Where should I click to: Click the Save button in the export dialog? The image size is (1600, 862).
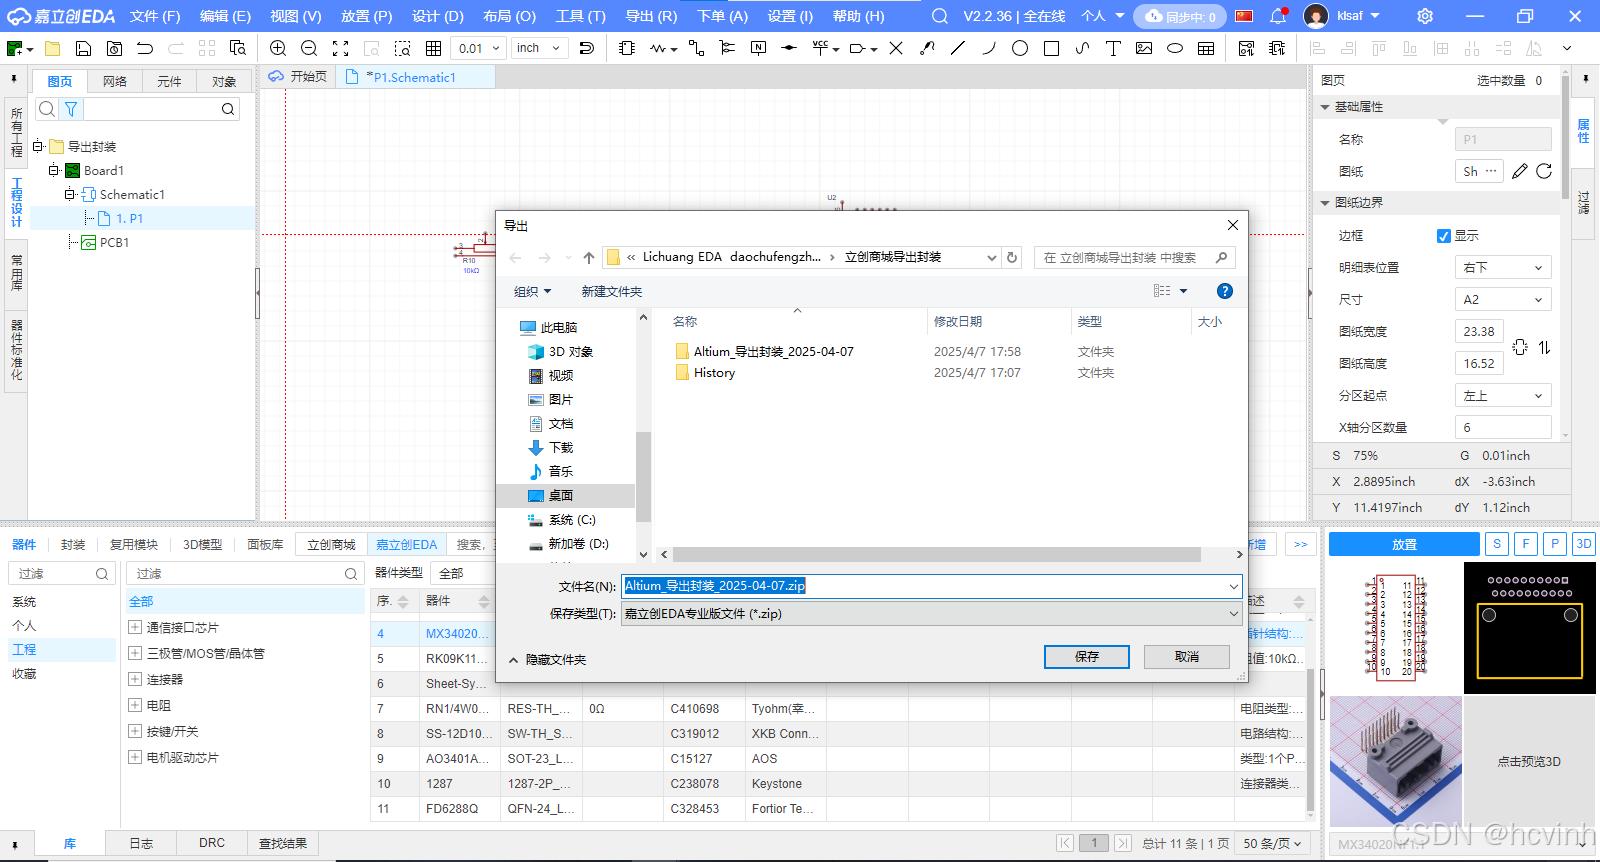coord(1087,656)
